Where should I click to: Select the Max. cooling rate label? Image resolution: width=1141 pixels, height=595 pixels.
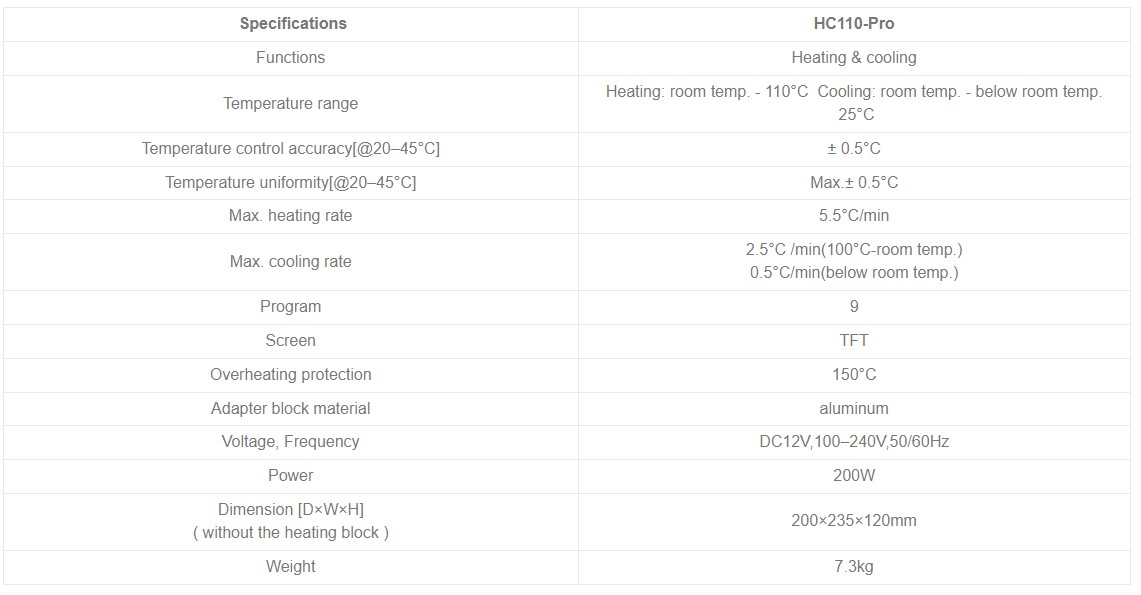click(290, 262)
